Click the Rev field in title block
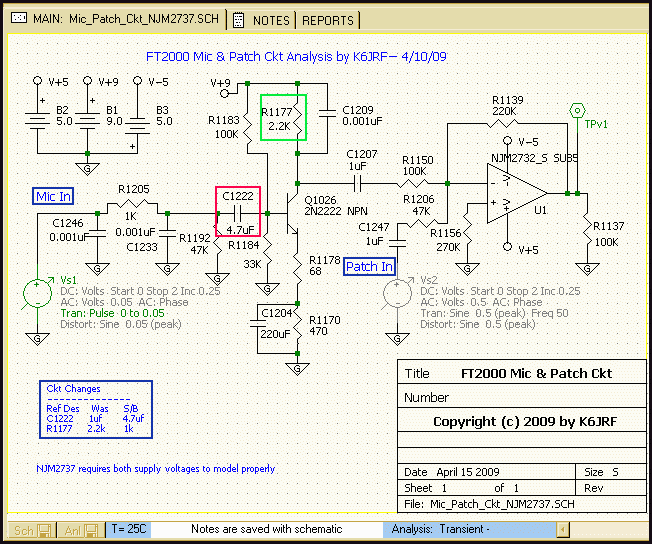Screen dimensions: 652x544 coord(611,488)
